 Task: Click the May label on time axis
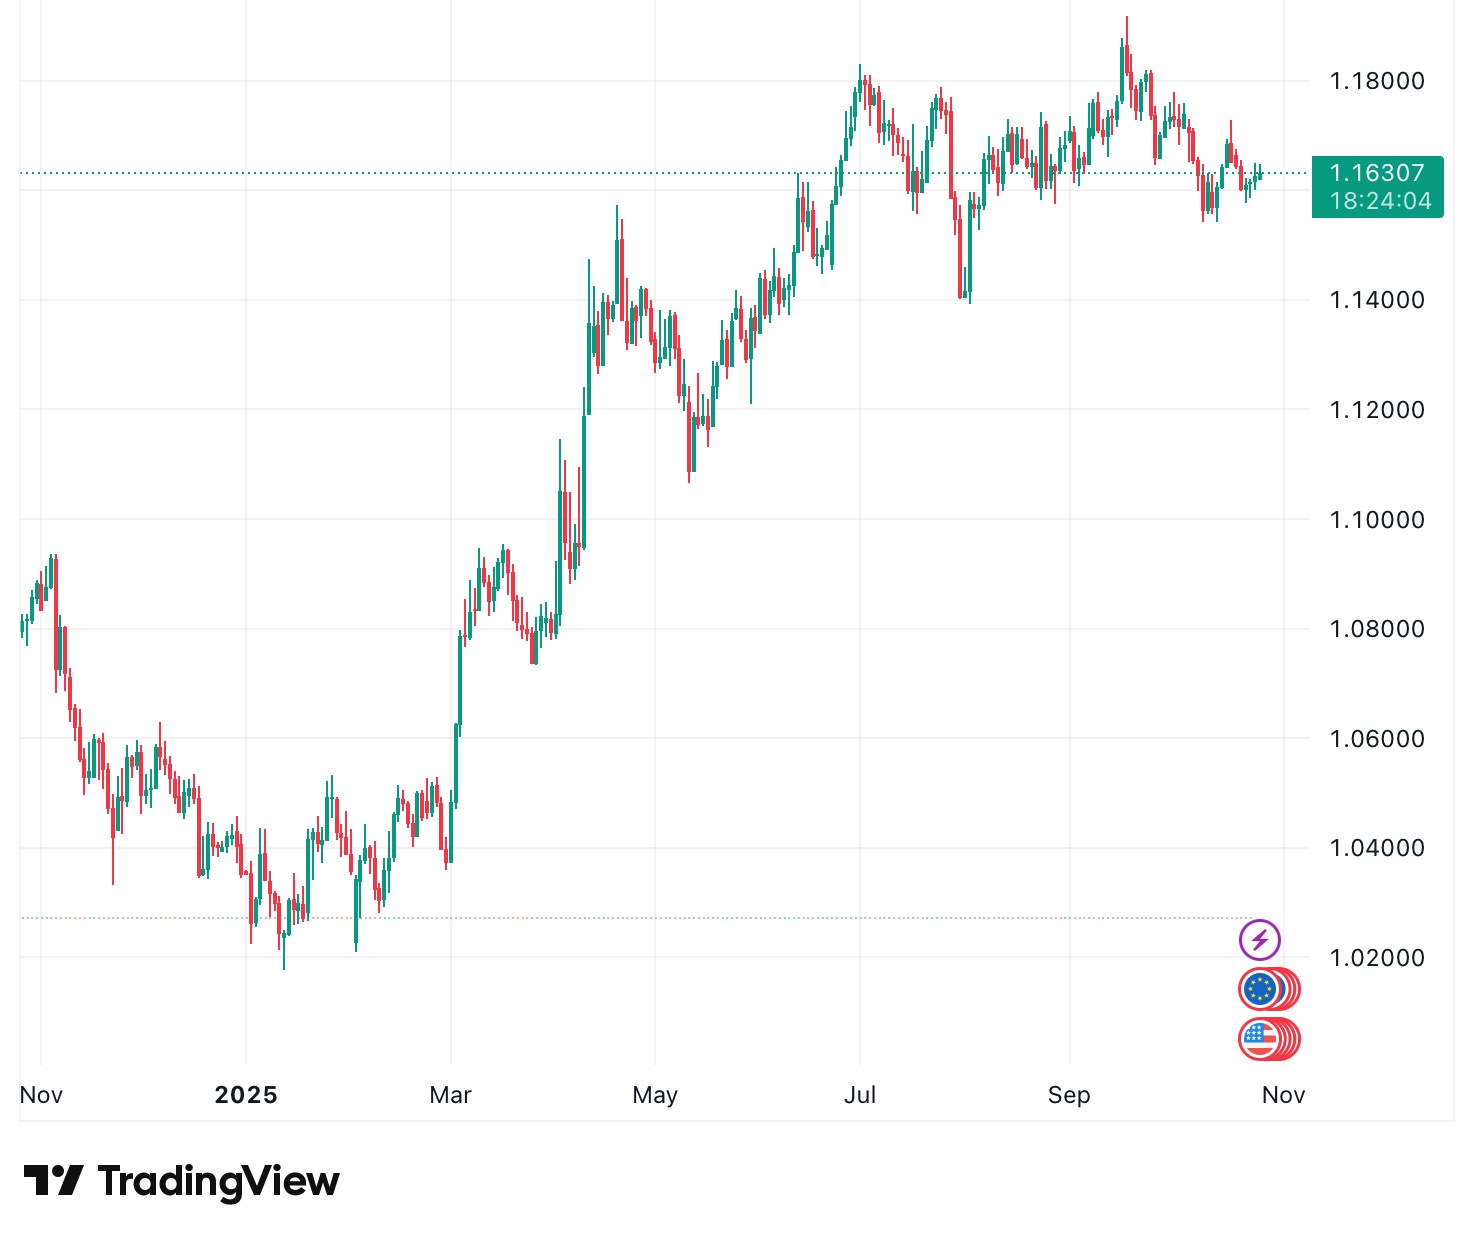(655, 1095)
